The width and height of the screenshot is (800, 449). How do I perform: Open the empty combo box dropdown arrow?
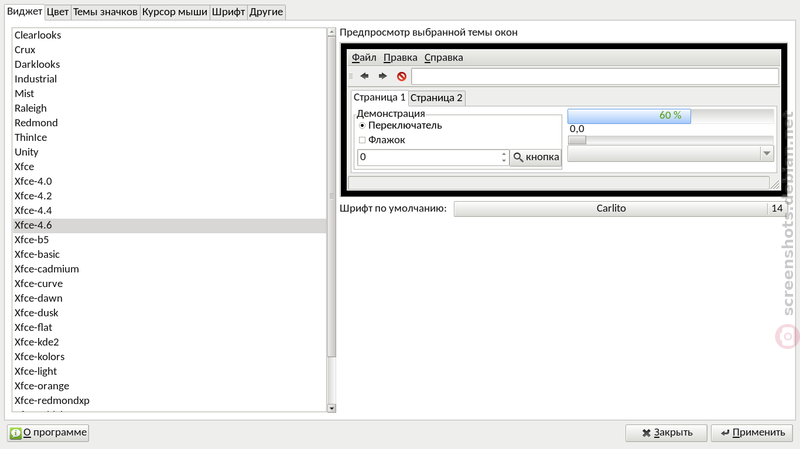click(x=766, y=154)
